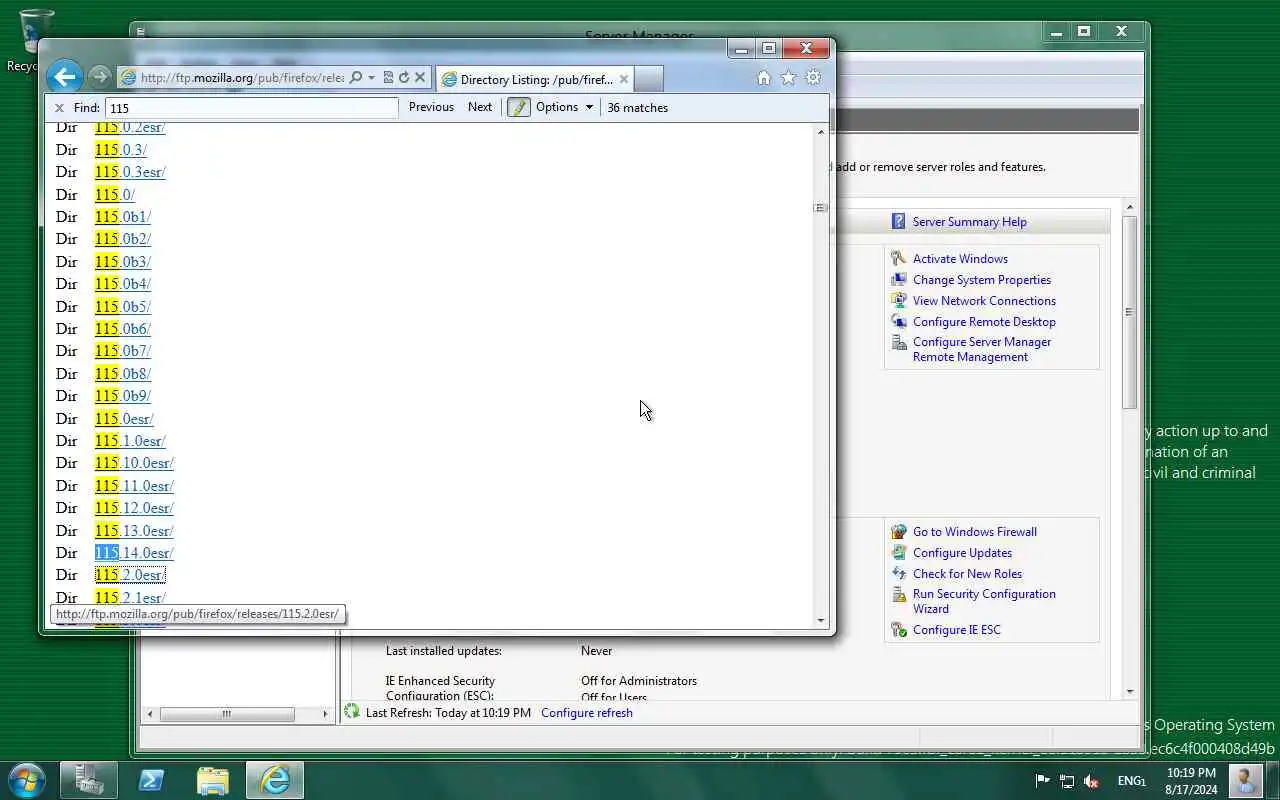Open Server Manager from taskbar
This screenshot has width=1280, height=800.
click(89, 779)
